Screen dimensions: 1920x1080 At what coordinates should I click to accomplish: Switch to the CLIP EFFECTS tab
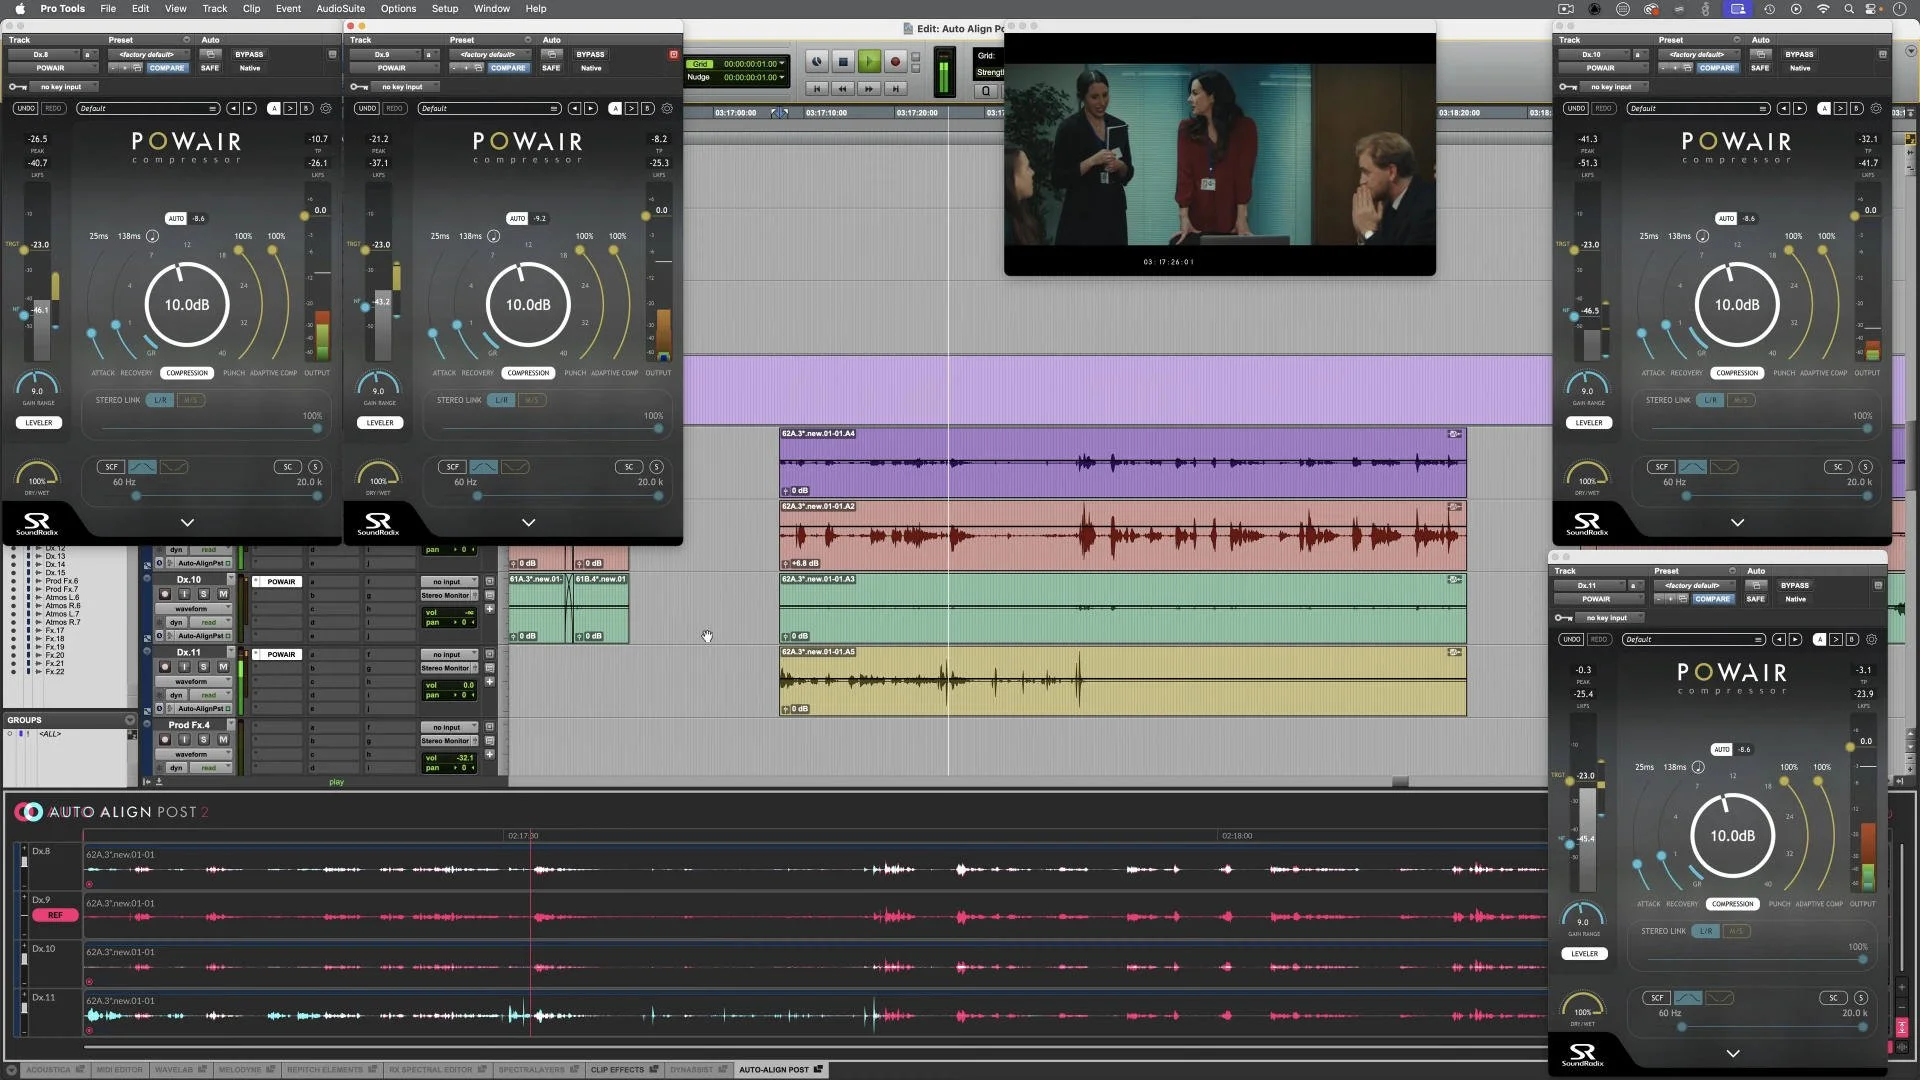tap(617, 1070)
